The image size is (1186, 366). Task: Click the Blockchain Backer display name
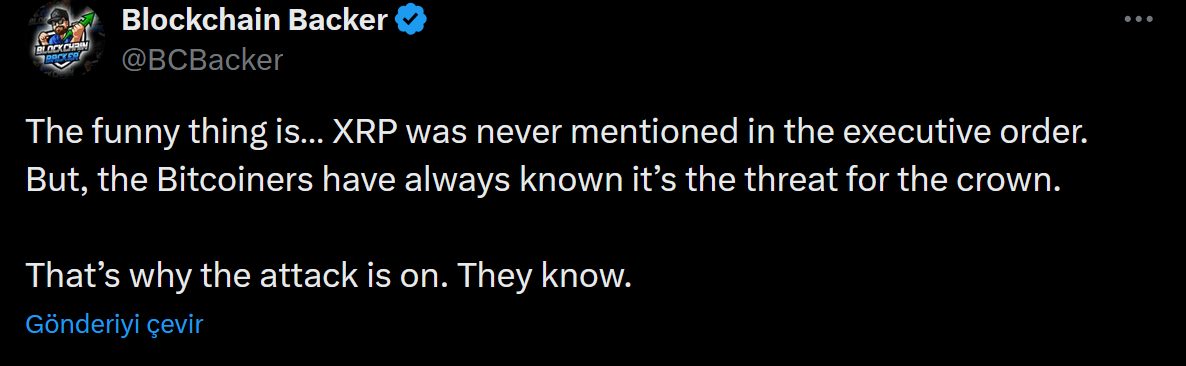point(254,21)
